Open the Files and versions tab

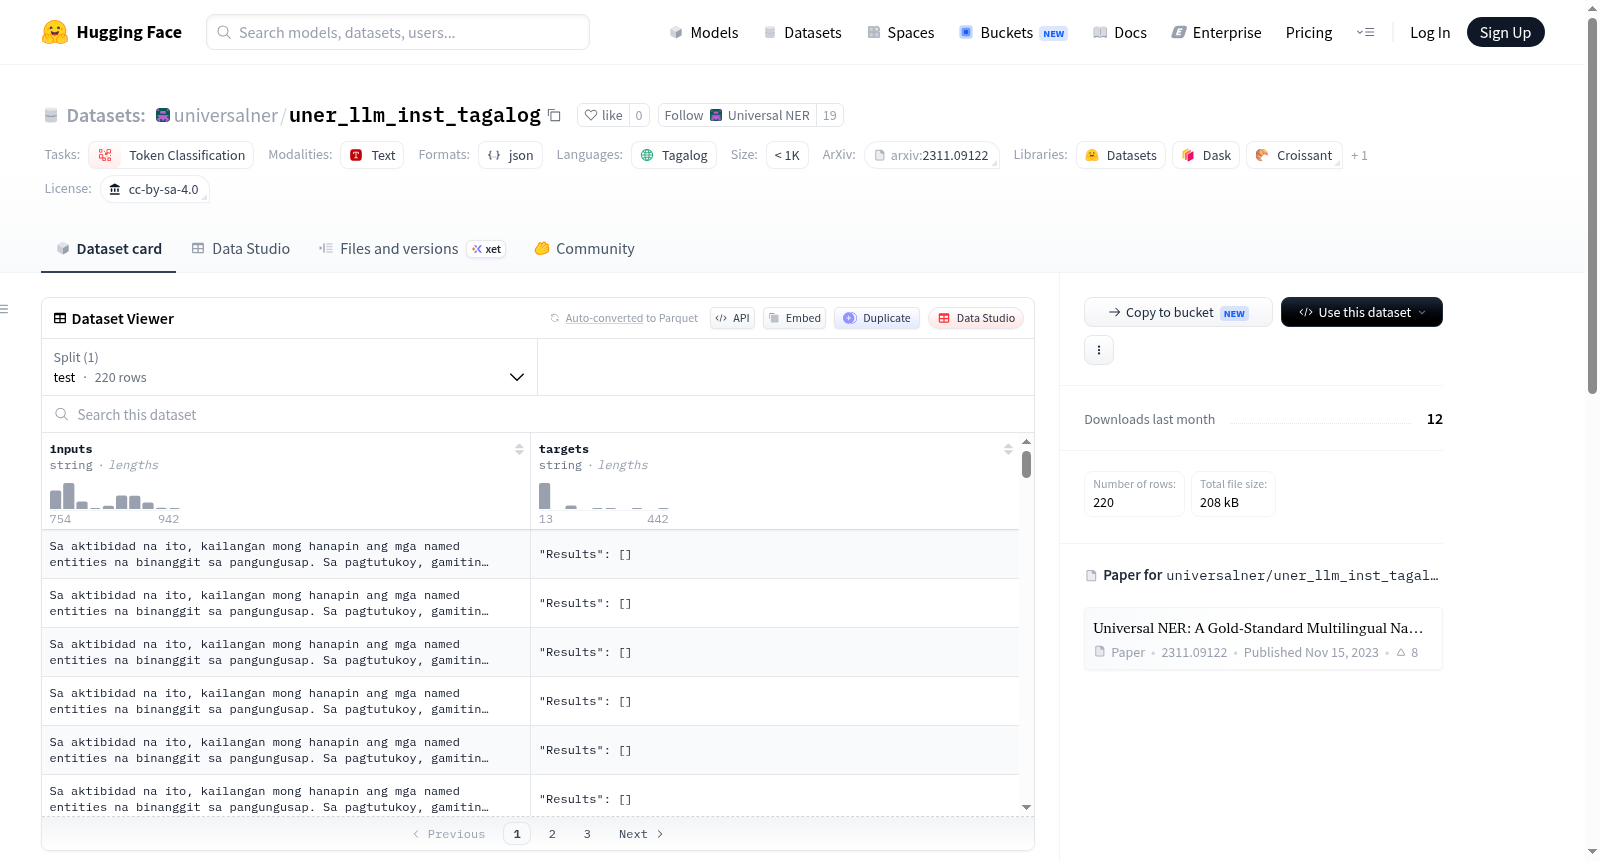click(x=411, y=249)
